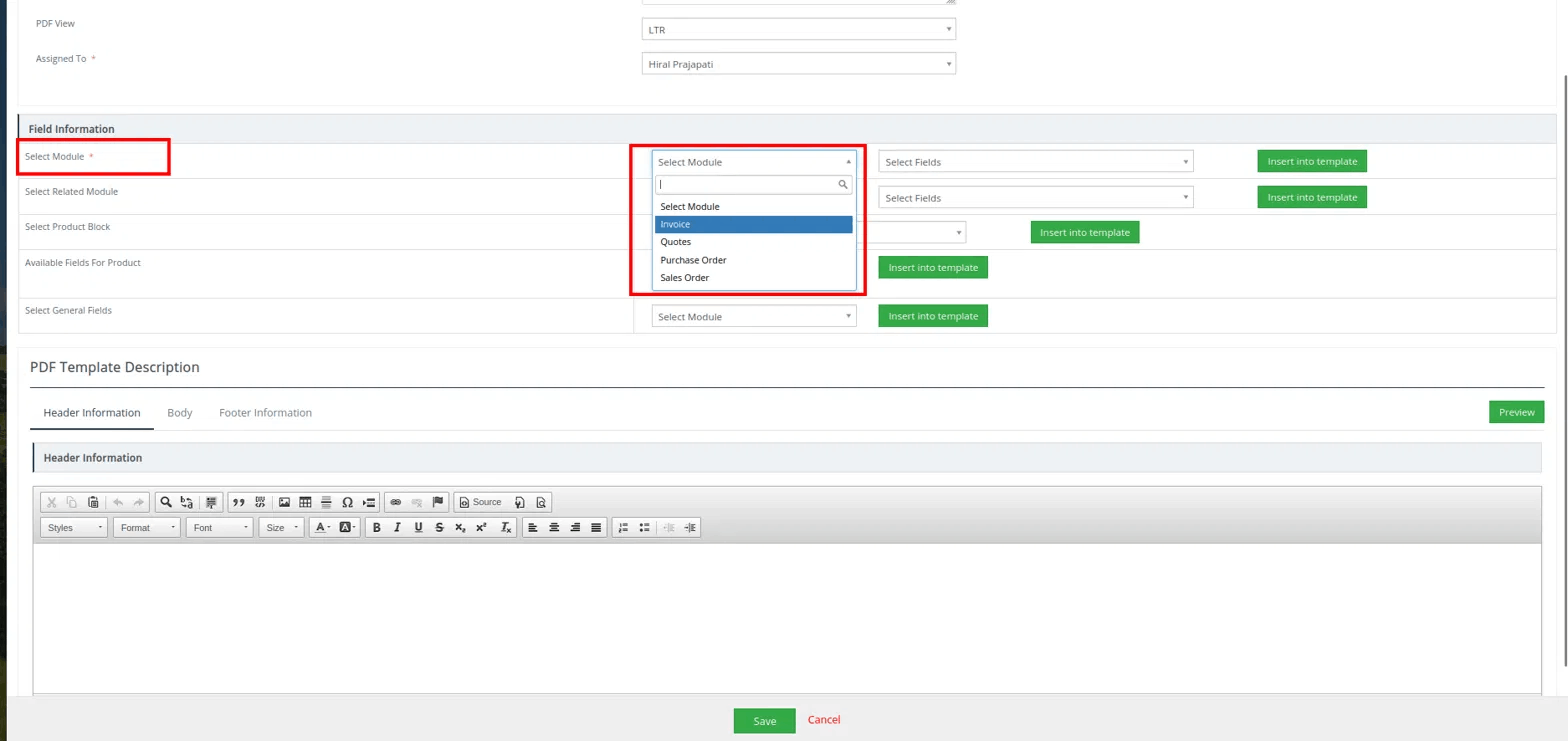1568x741 pixels.
Task: Click the Image insert icon
Action: coord(284,502)
